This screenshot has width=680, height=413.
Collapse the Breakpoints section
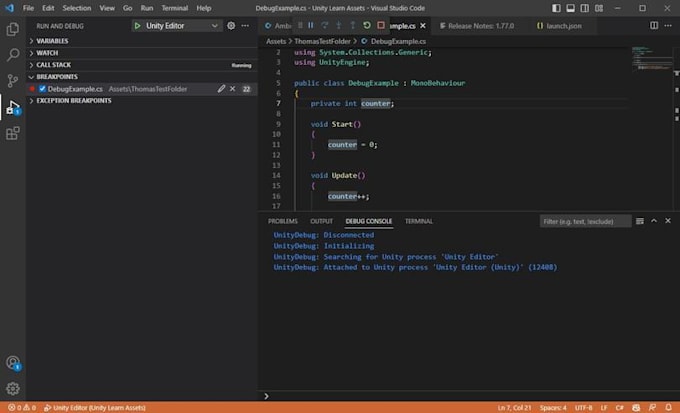coord(142,77)
